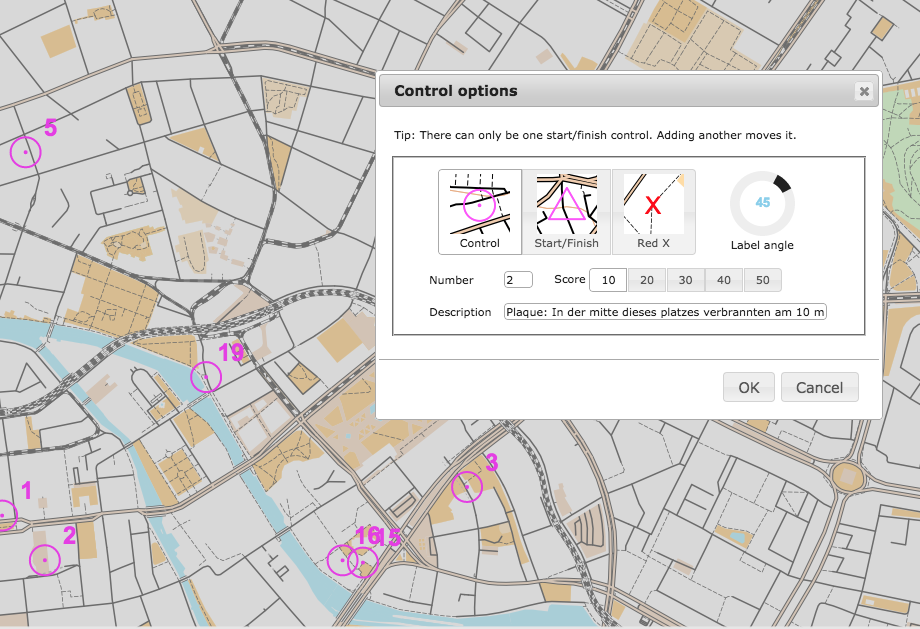The width and height of the screenshot is (920, 629).
Task: Set score to 30
Action: [x=685, y=280]
